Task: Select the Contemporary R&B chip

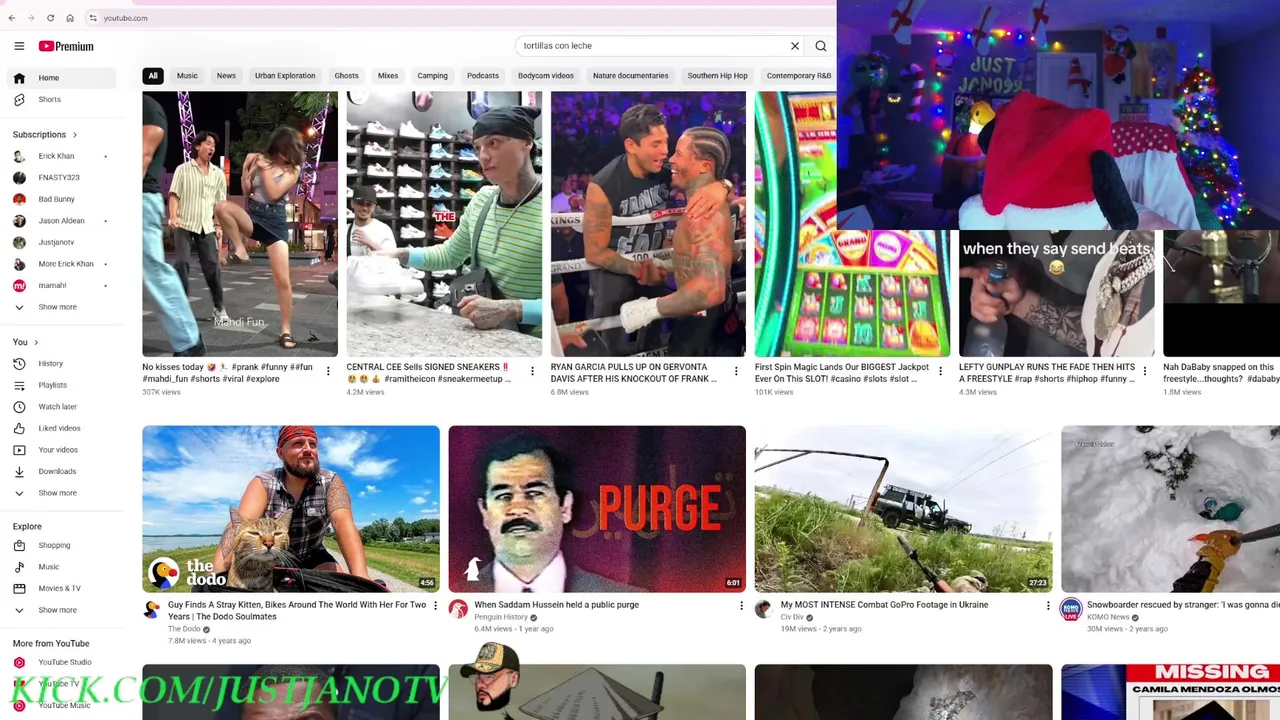Action: point(798,76)
